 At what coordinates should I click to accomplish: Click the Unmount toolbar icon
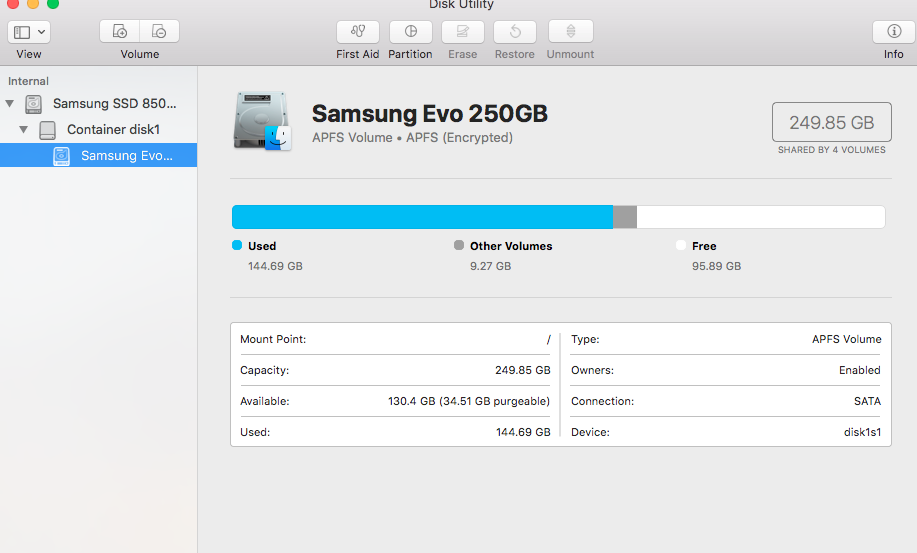[571, 32]
